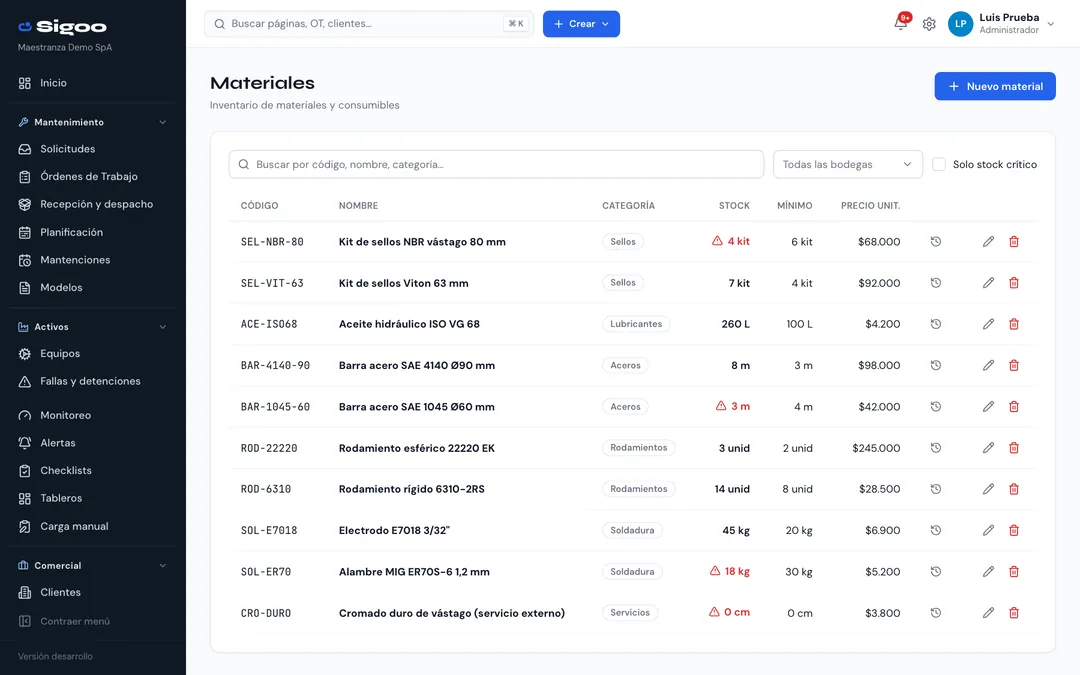Screen dimensions: 1080x675
Task: Focus the materials search by código field
Action: point(496,165)
